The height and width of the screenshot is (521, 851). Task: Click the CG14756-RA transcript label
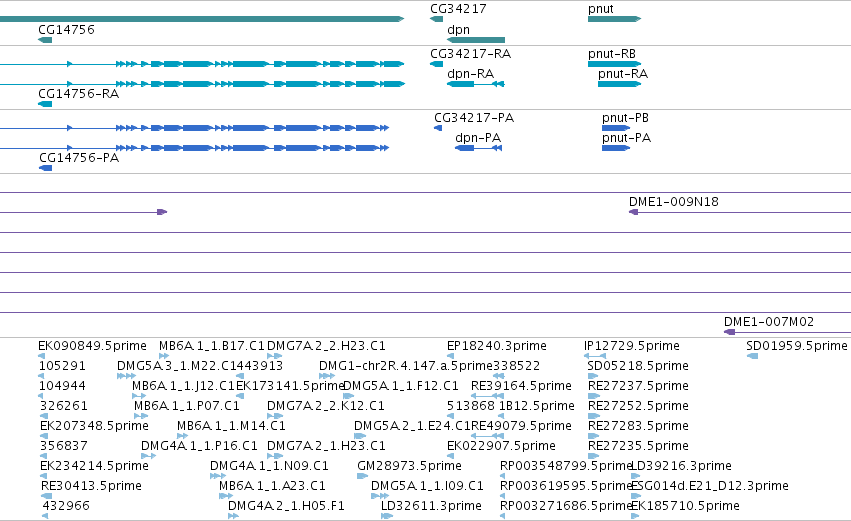click(x=79, y=93)
